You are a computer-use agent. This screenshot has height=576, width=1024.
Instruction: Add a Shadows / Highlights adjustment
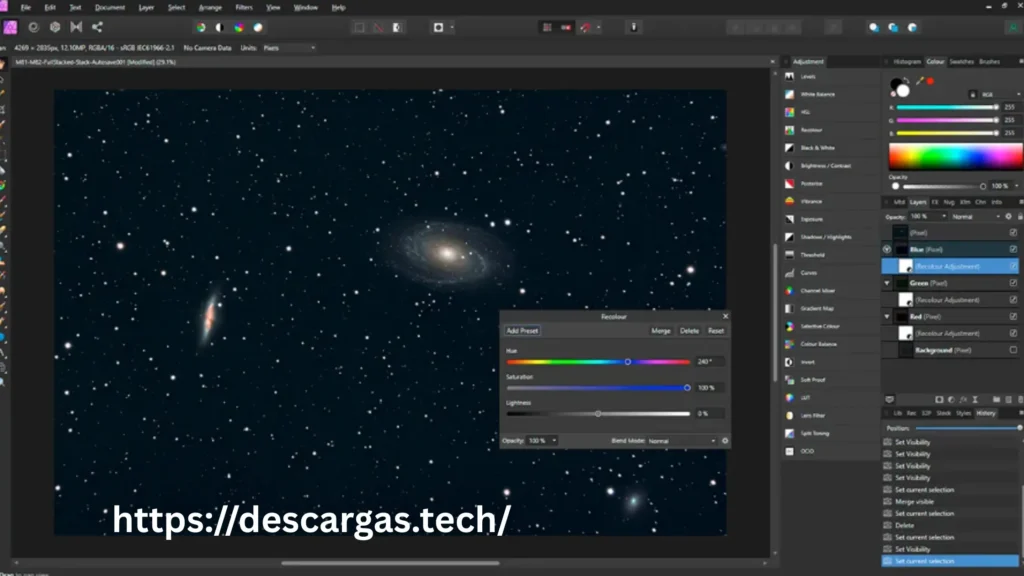pos(831,237)
